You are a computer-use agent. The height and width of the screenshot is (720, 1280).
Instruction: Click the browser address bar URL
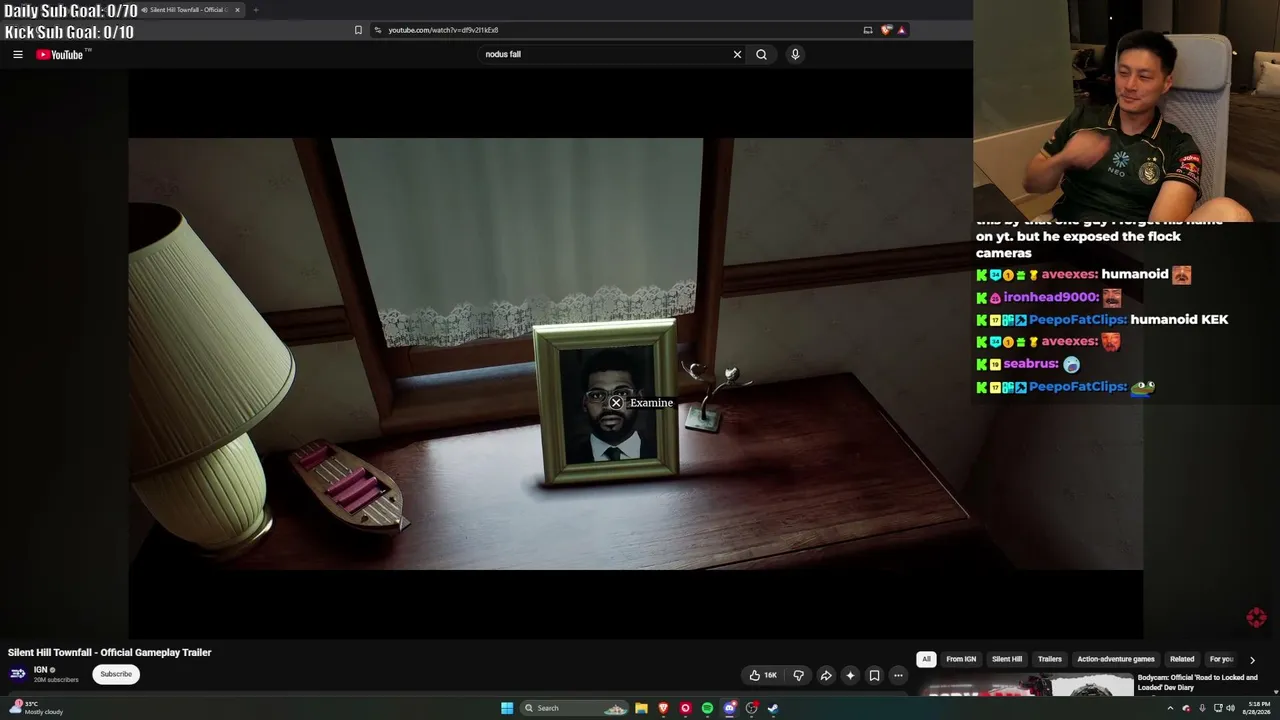[x=443, y=30]
